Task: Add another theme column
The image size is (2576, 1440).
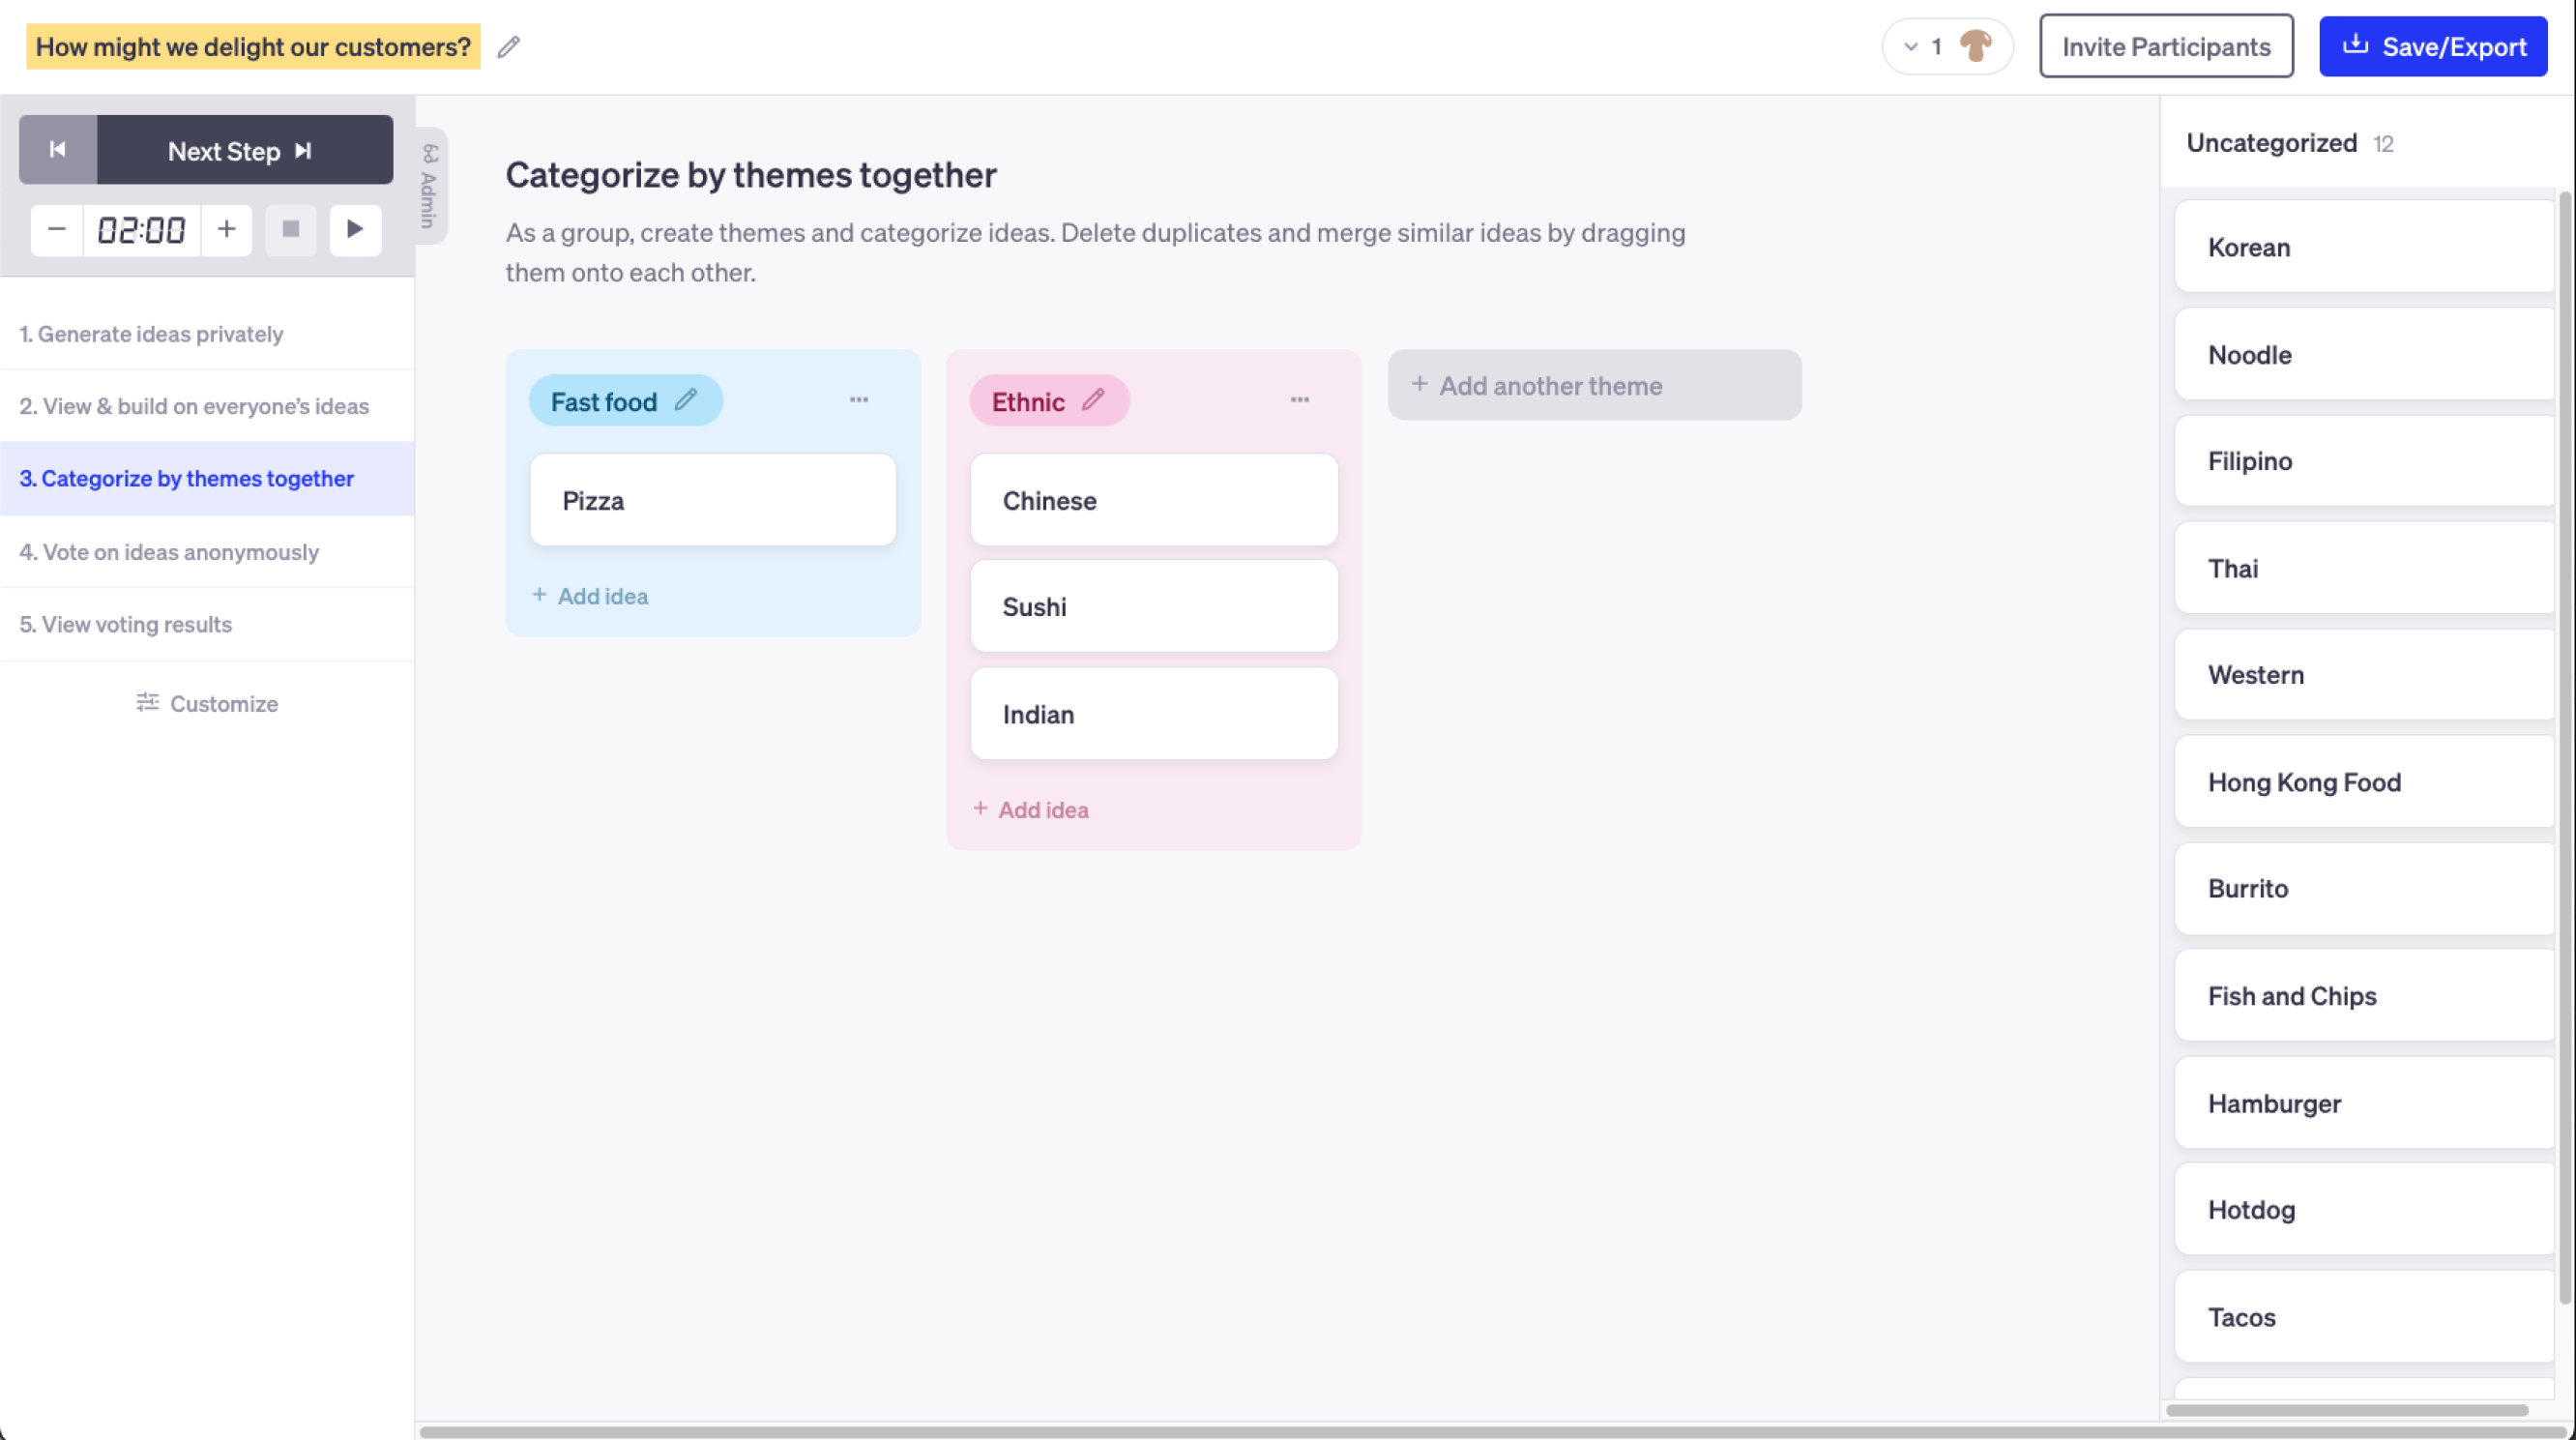Action: [x=1594, y=384]
